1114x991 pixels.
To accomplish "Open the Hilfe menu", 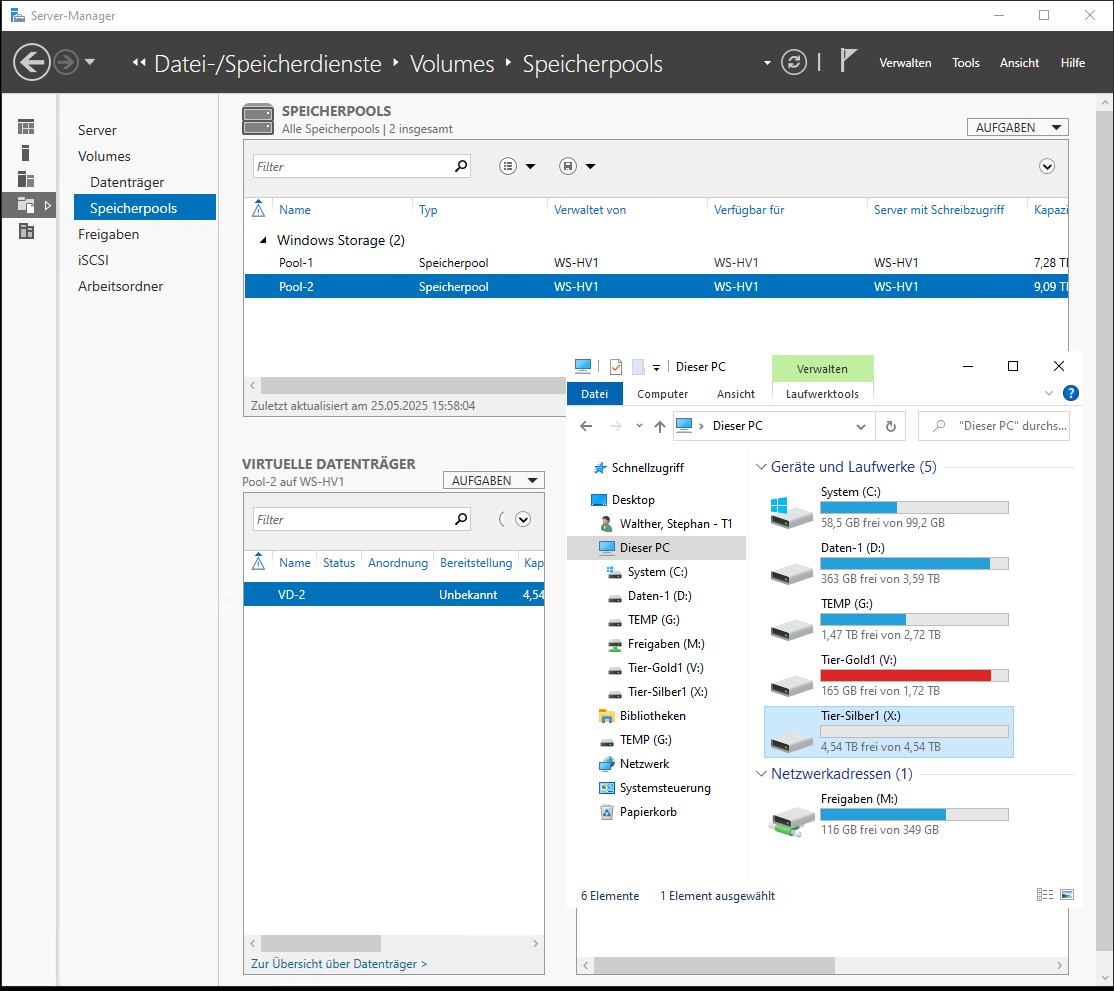I will [1072, 63].
